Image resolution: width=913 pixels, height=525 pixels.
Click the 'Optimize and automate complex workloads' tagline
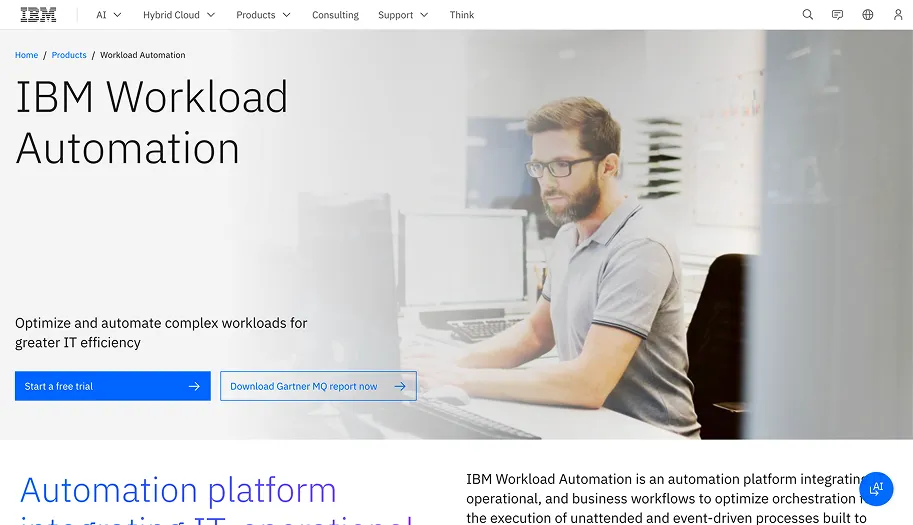point(161,332)
